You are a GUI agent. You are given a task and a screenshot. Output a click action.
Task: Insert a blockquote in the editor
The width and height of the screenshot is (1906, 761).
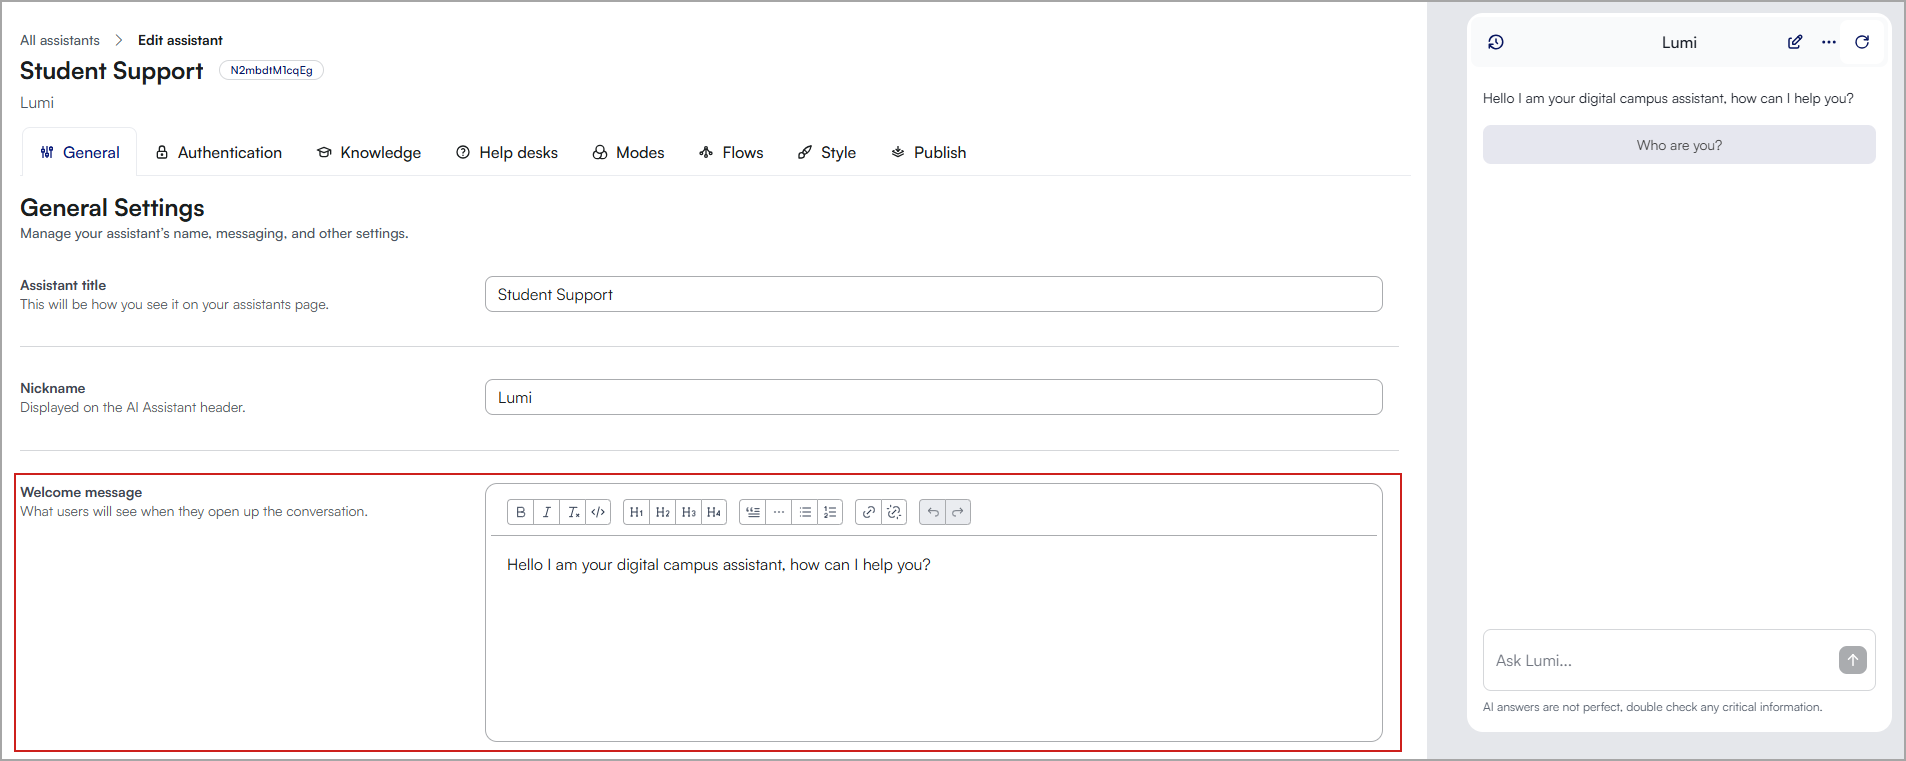tap(752, 512)
